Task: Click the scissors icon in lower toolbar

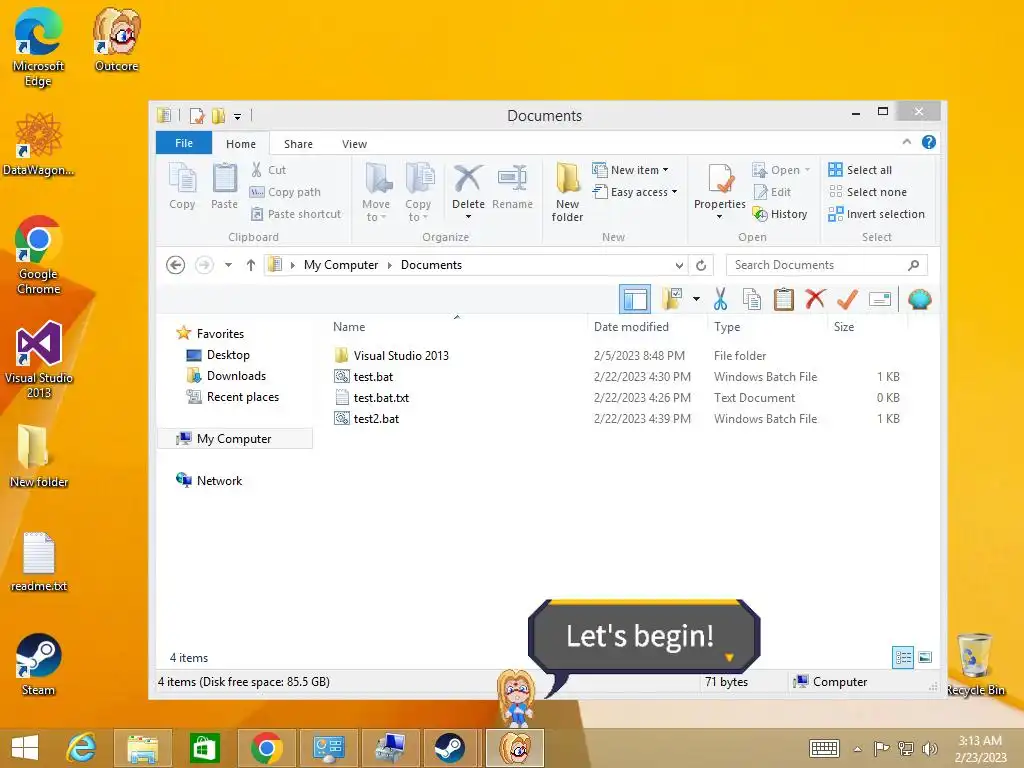Action: tap(720, 299)
